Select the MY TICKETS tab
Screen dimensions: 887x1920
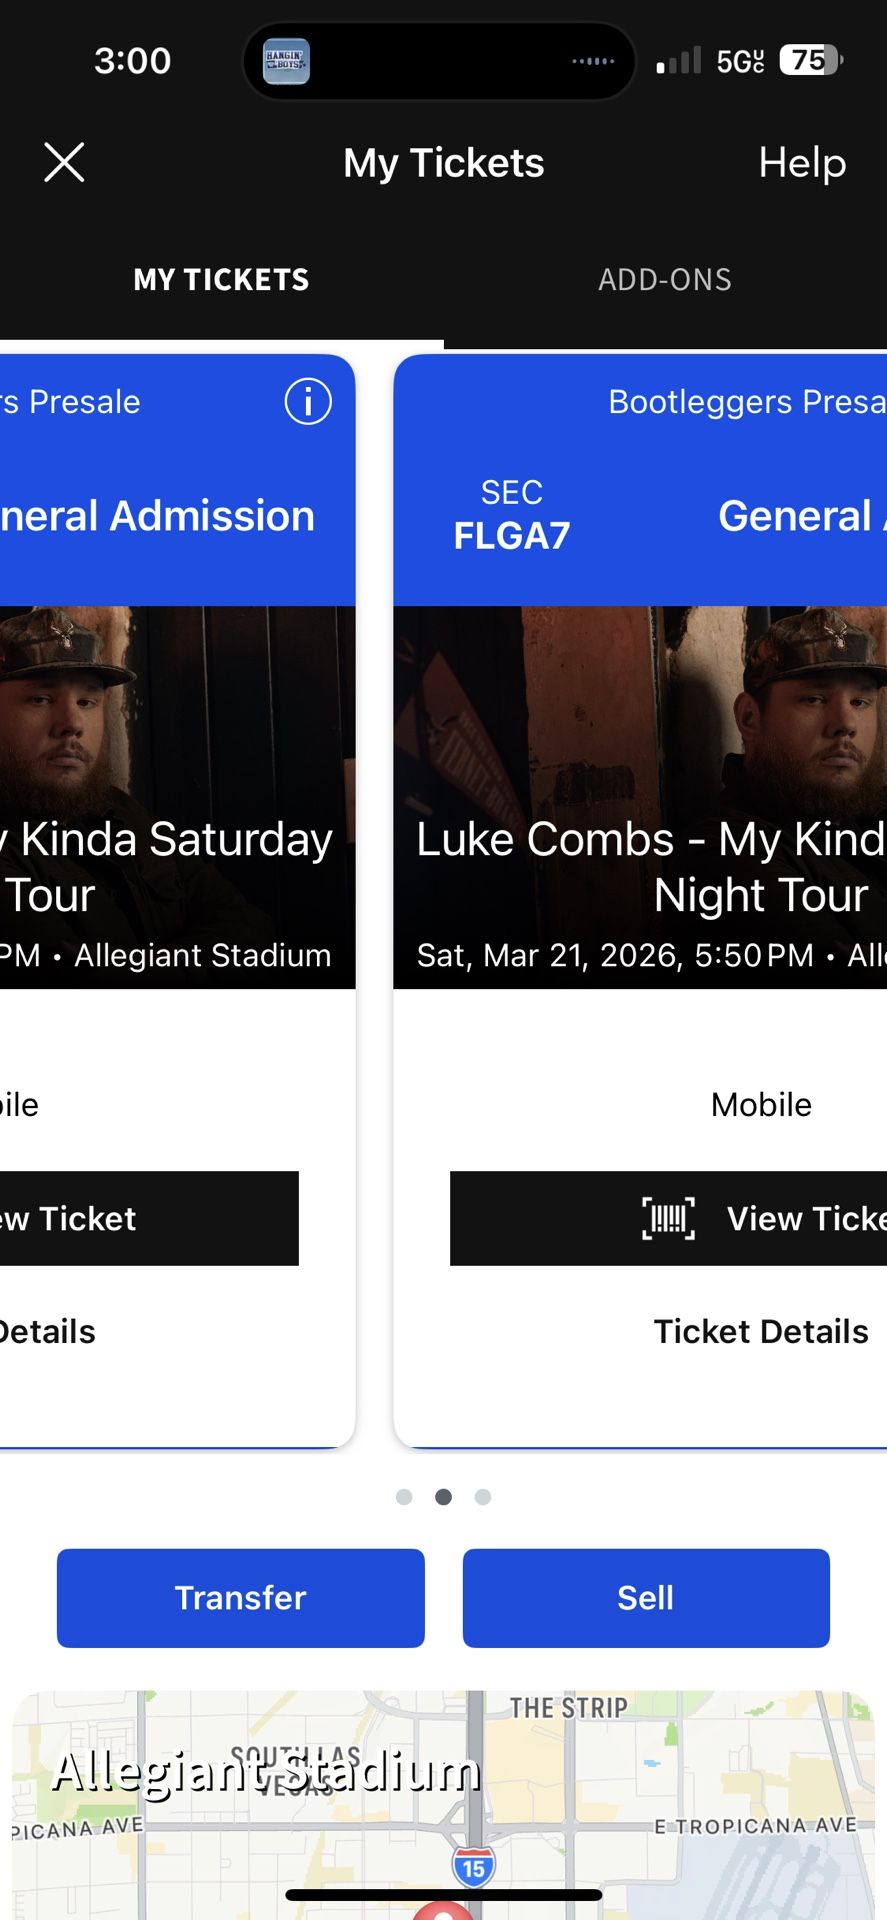click(x=221, y=280)
